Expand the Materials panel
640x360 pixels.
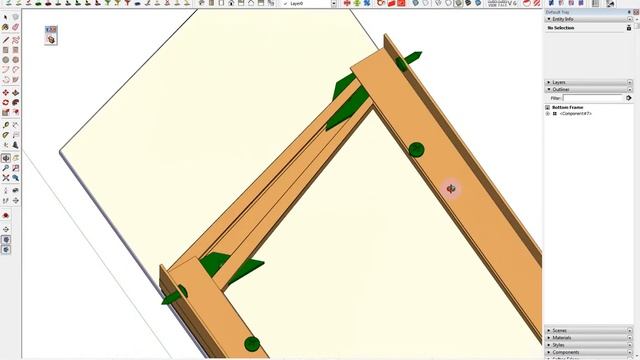(x=549, y=338)
